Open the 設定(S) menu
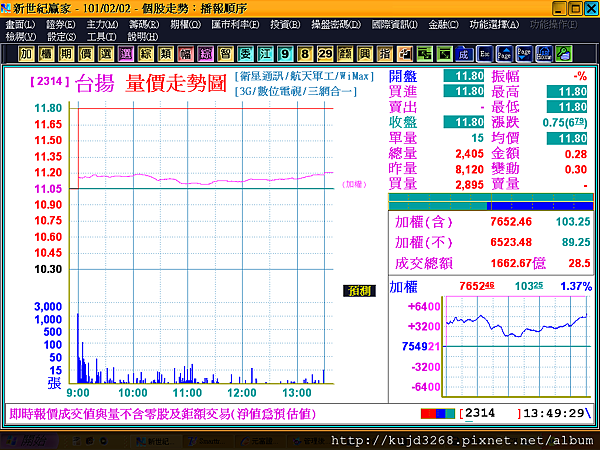The image size is (600, 450). point(61,37)
